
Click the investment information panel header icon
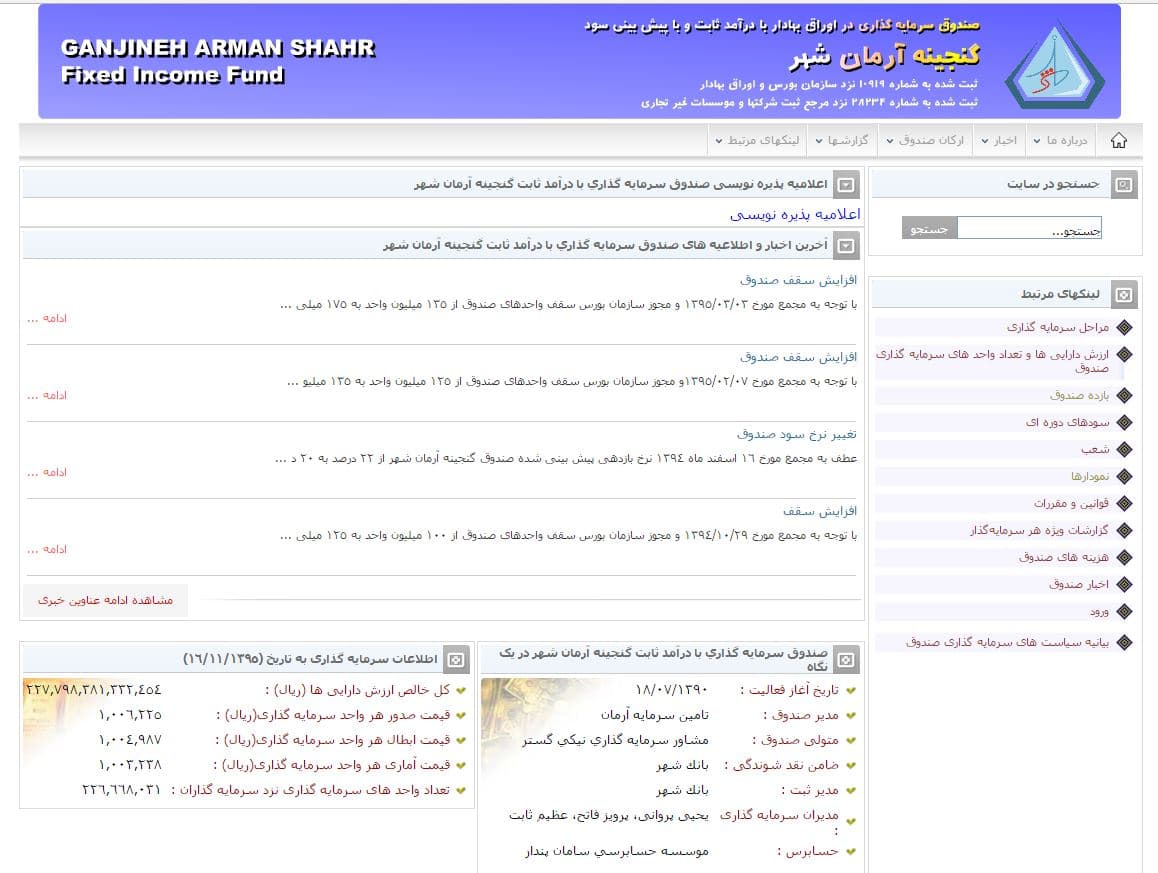point(456,659)
